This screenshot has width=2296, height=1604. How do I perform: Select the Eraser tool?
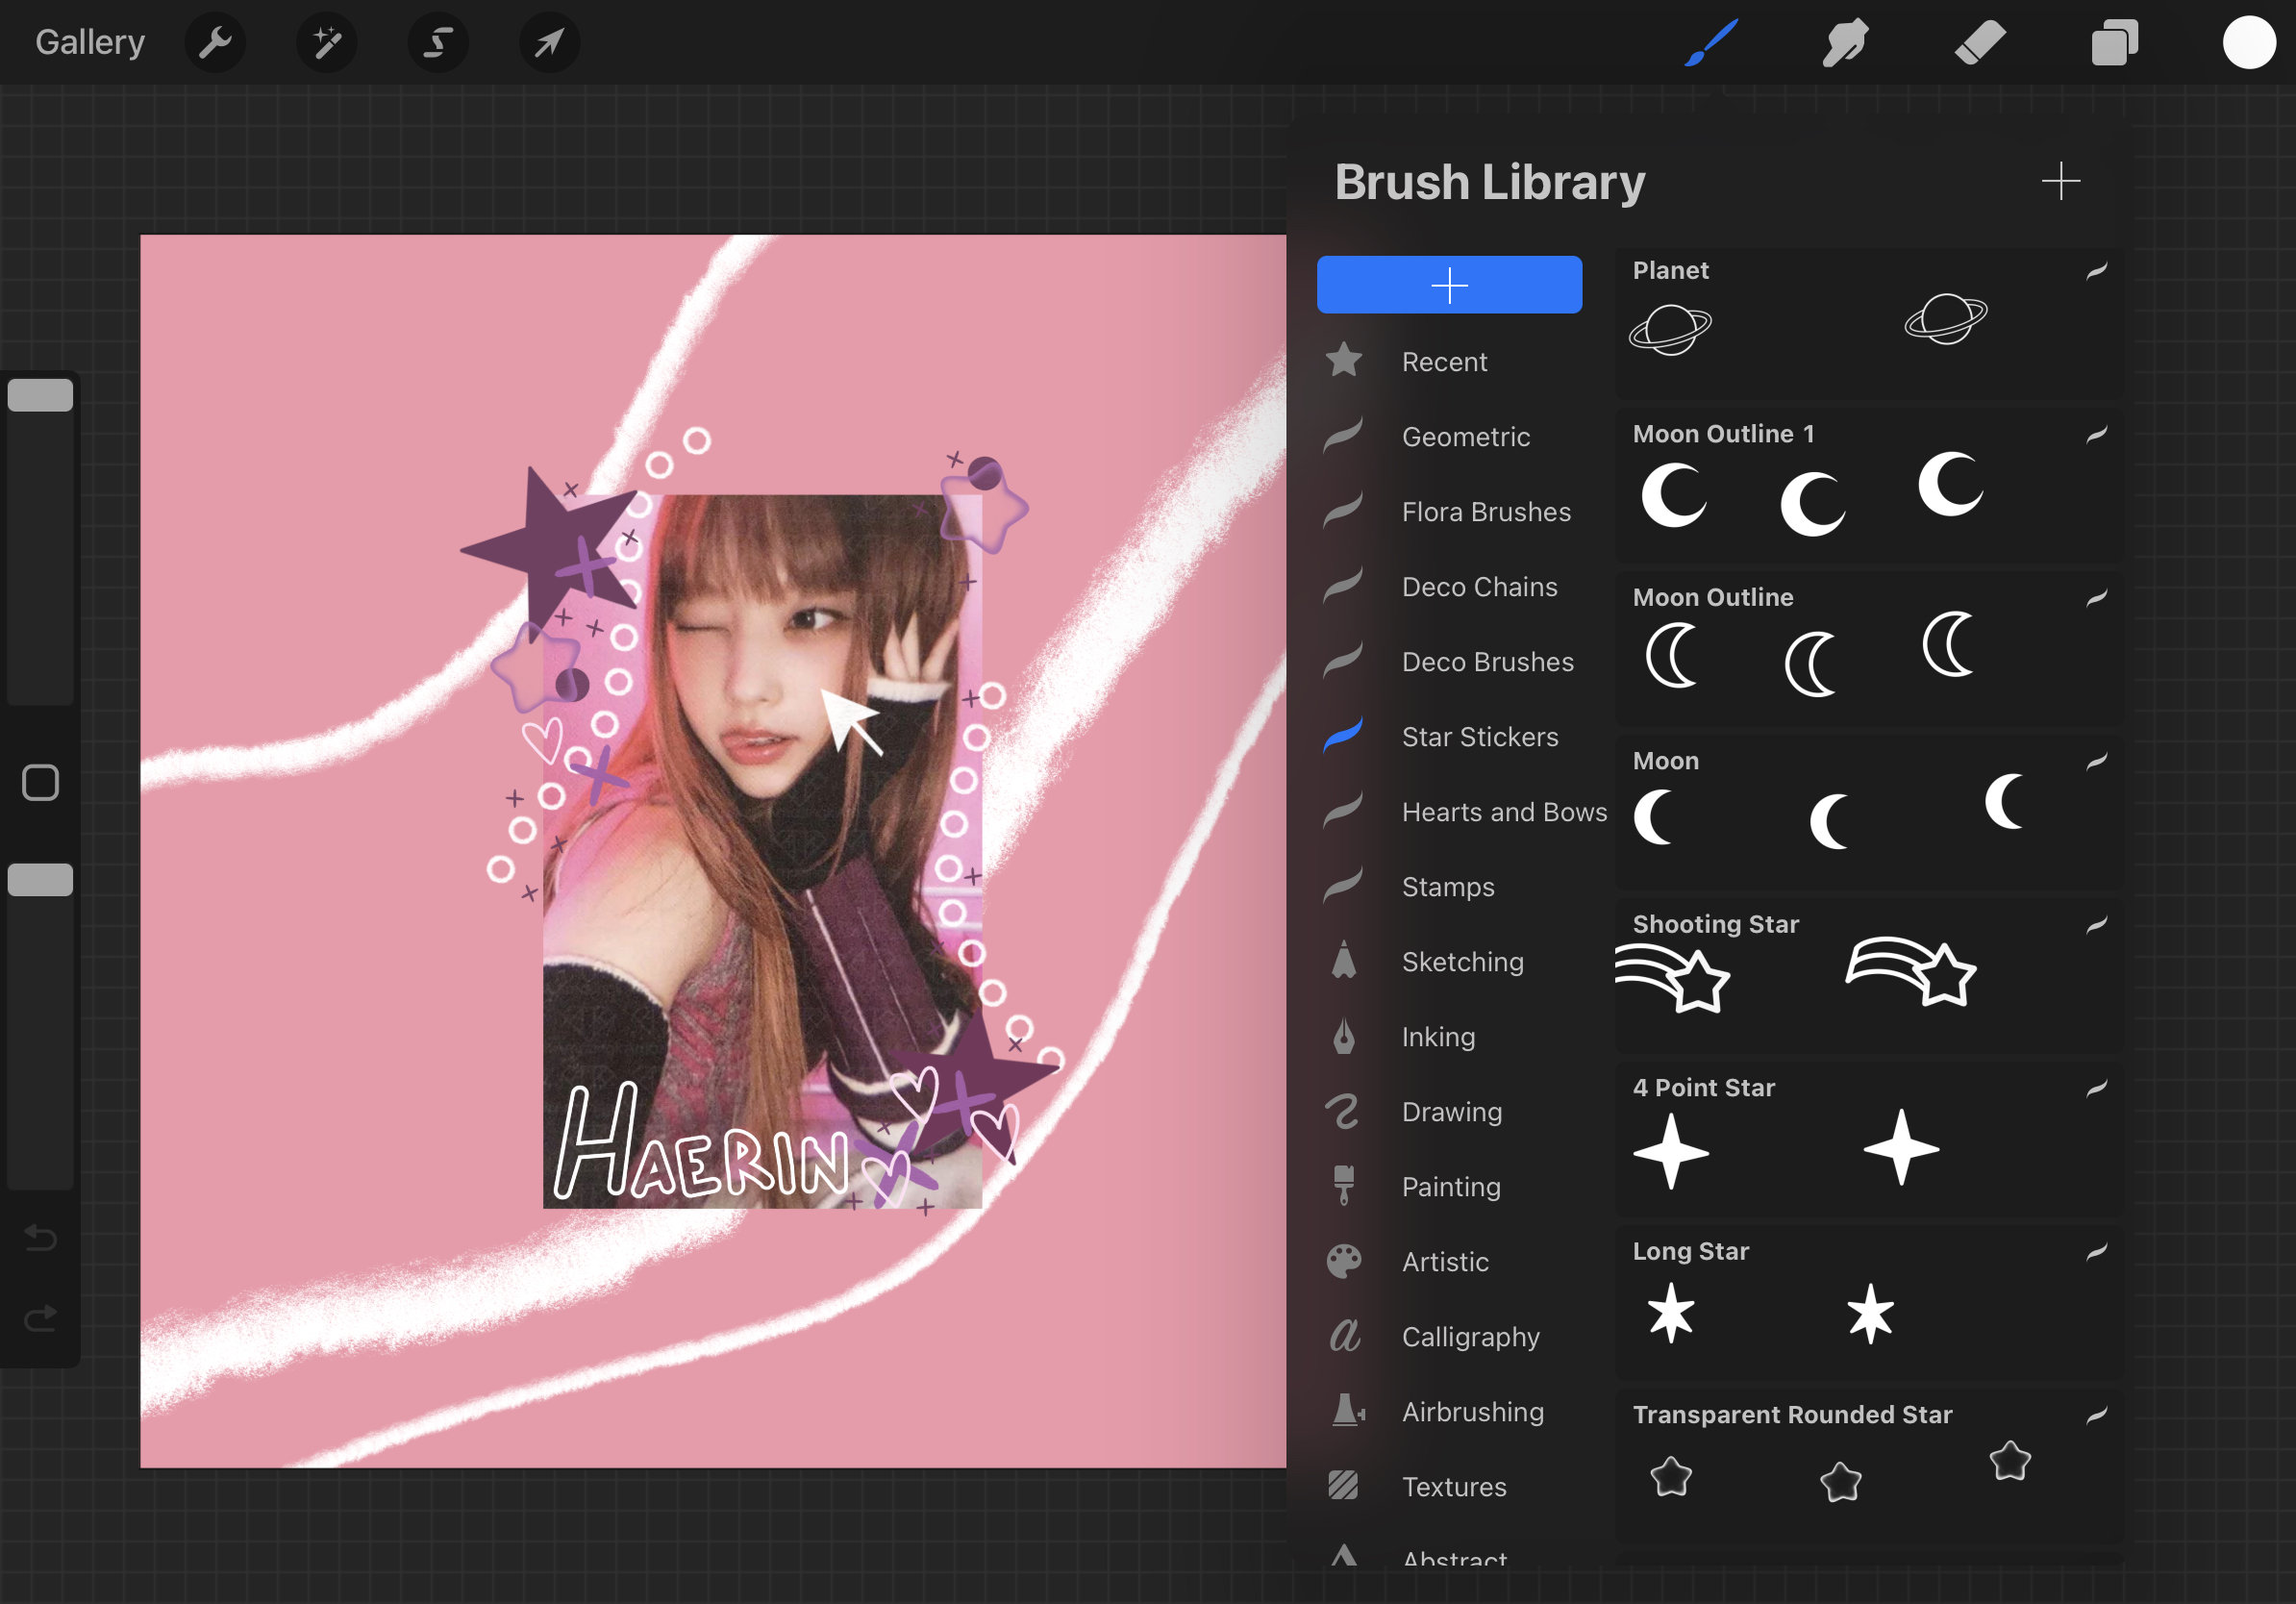[x=1979, y=42]
